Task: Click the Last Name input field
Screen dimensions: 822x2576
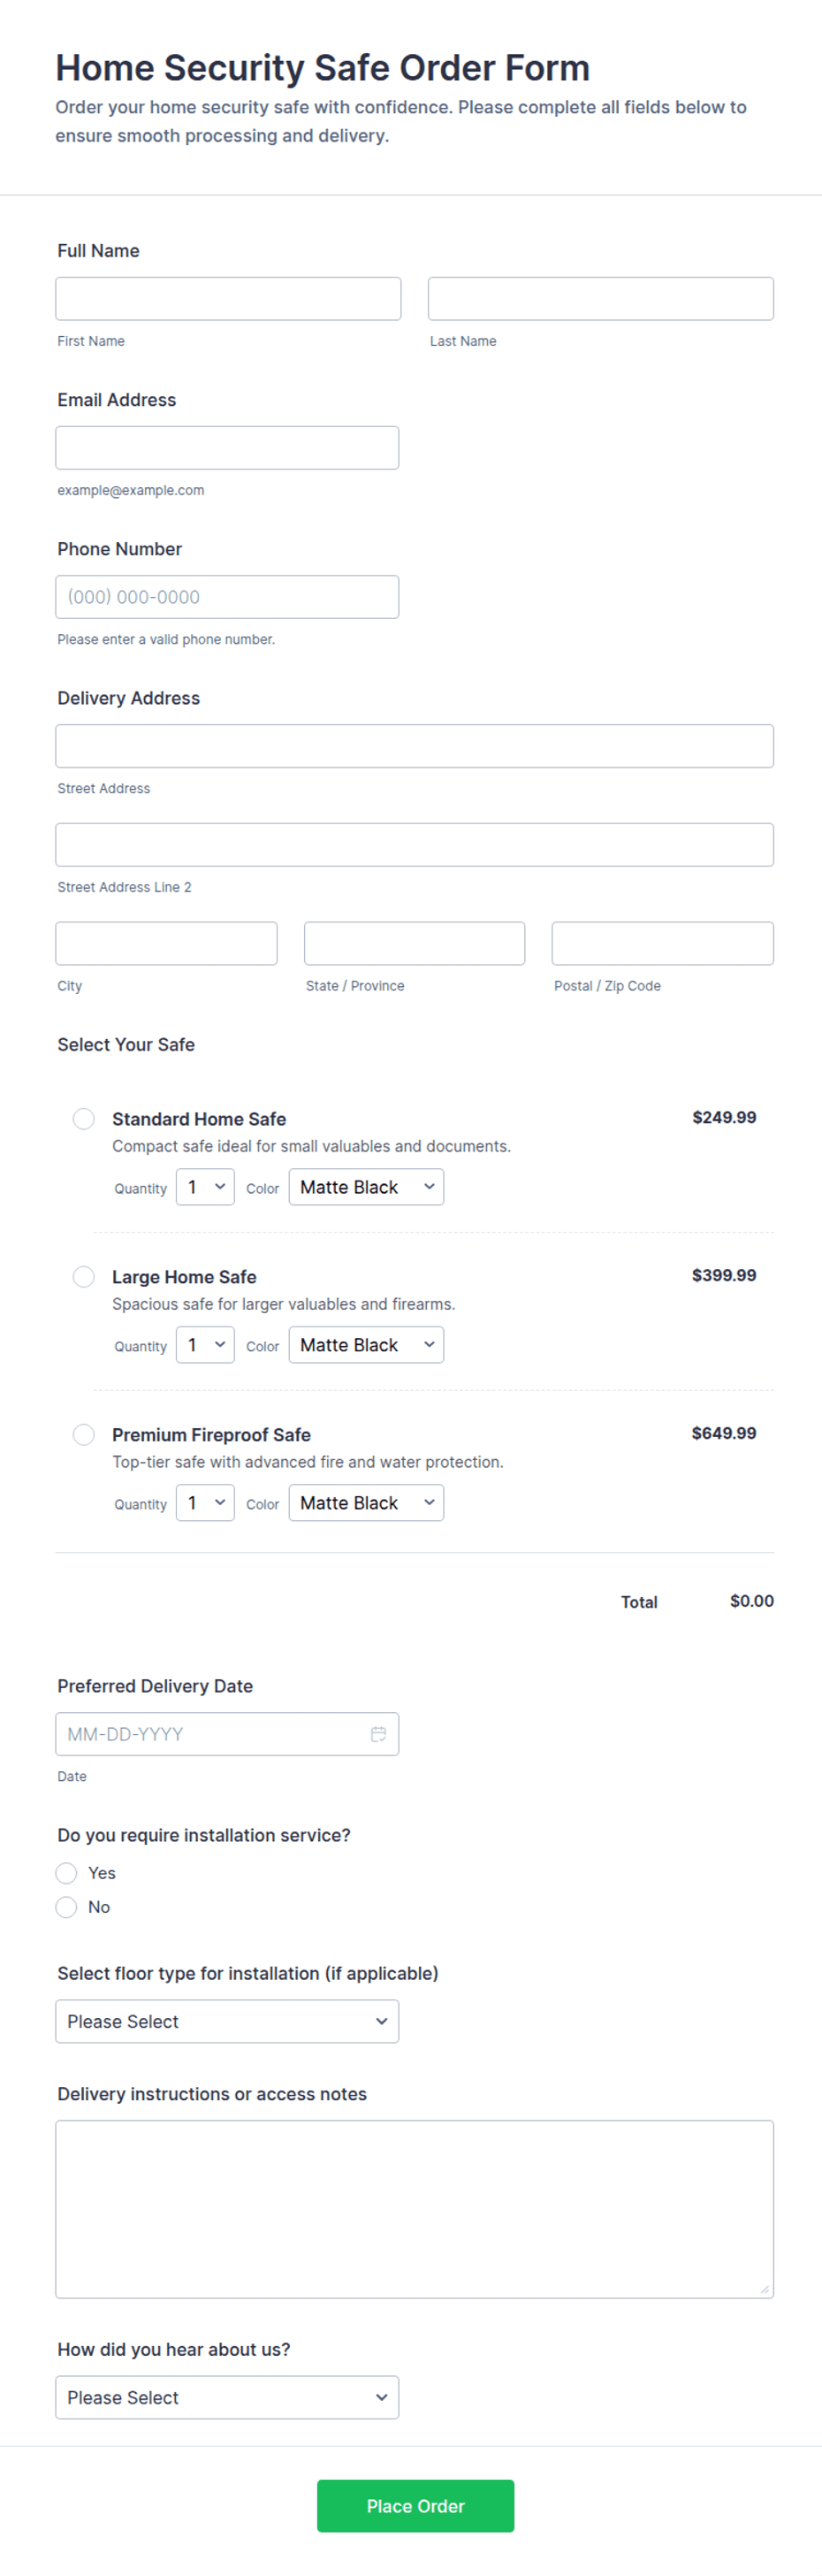Action: [x=601, y=299]
